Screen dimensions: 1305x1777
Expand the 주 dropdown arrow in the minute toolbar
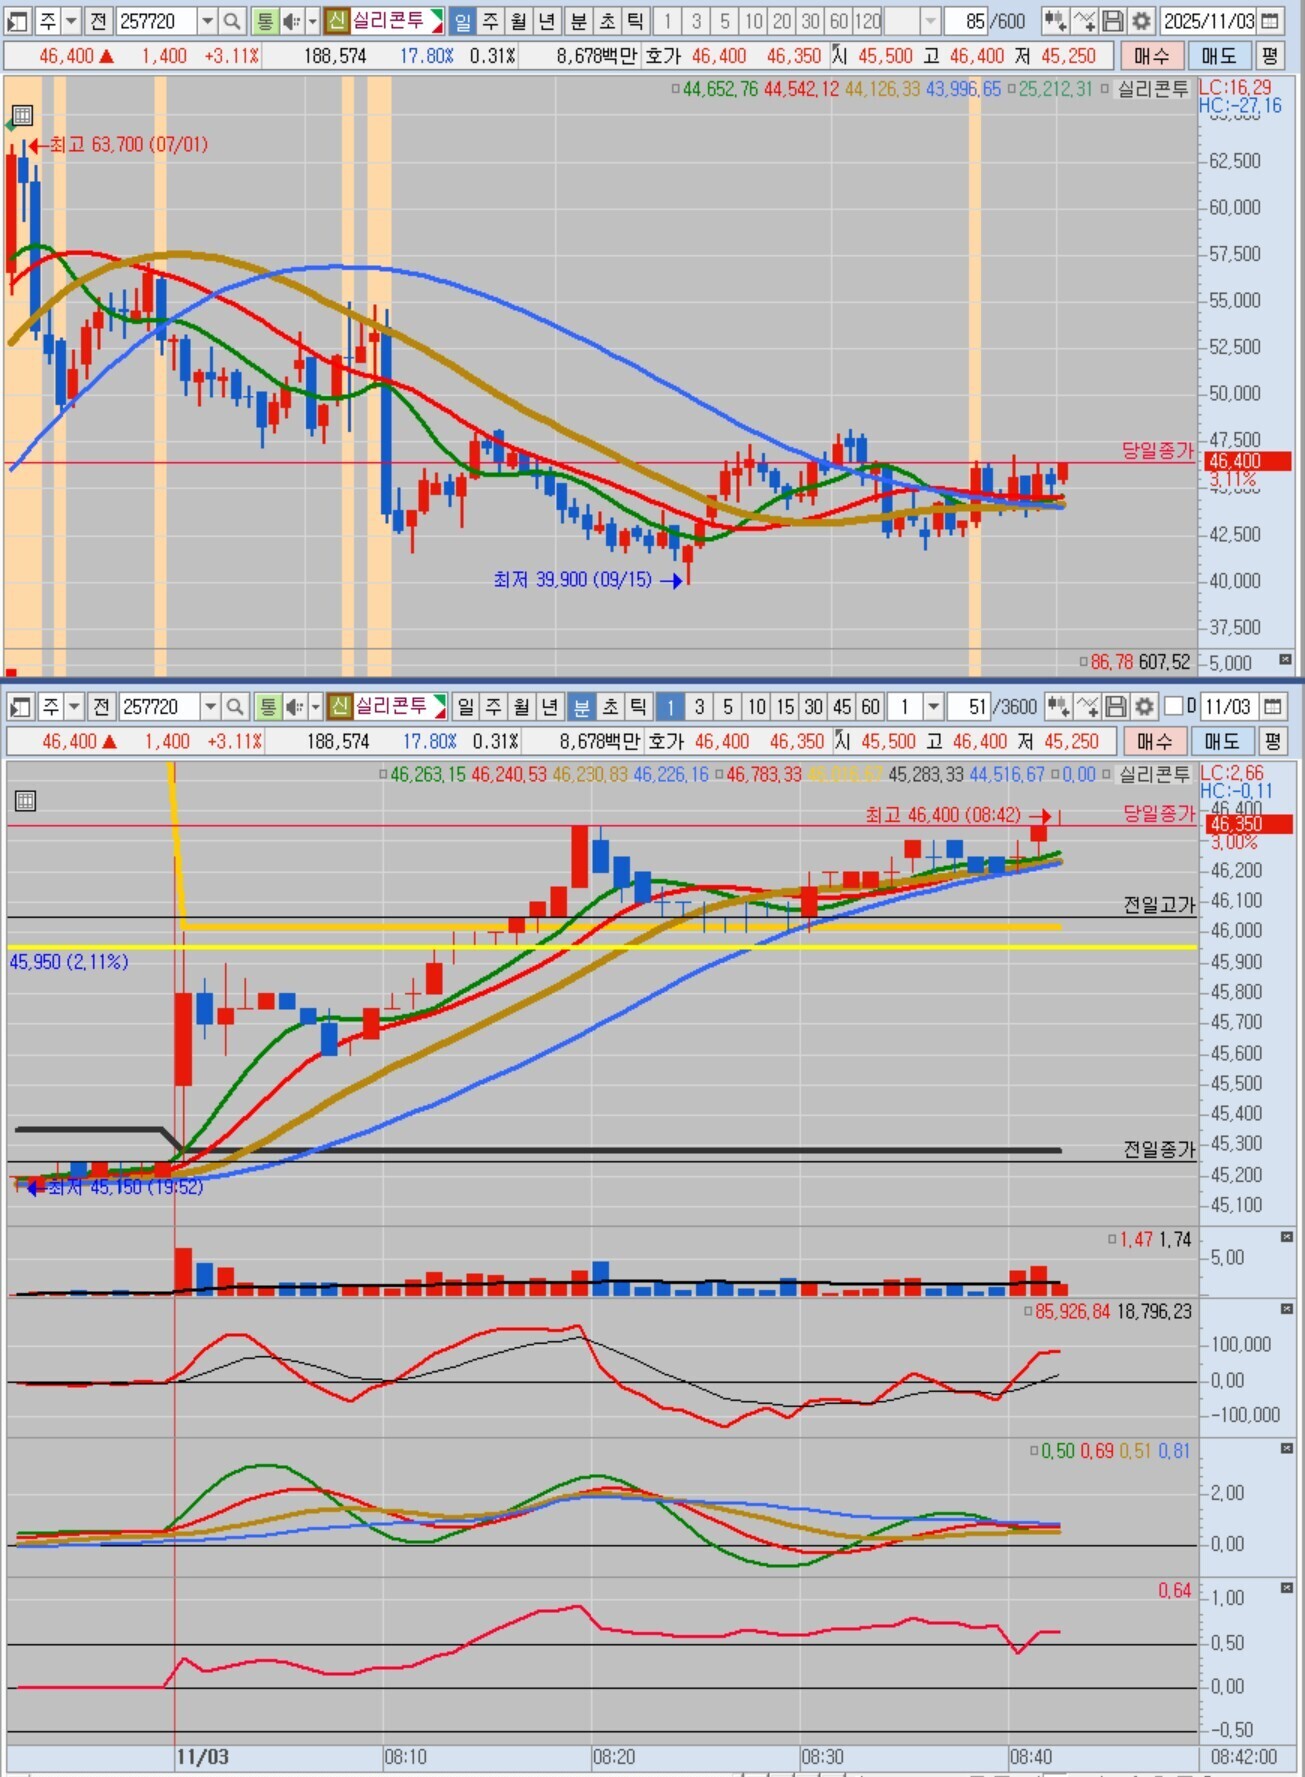coord(74,707)
